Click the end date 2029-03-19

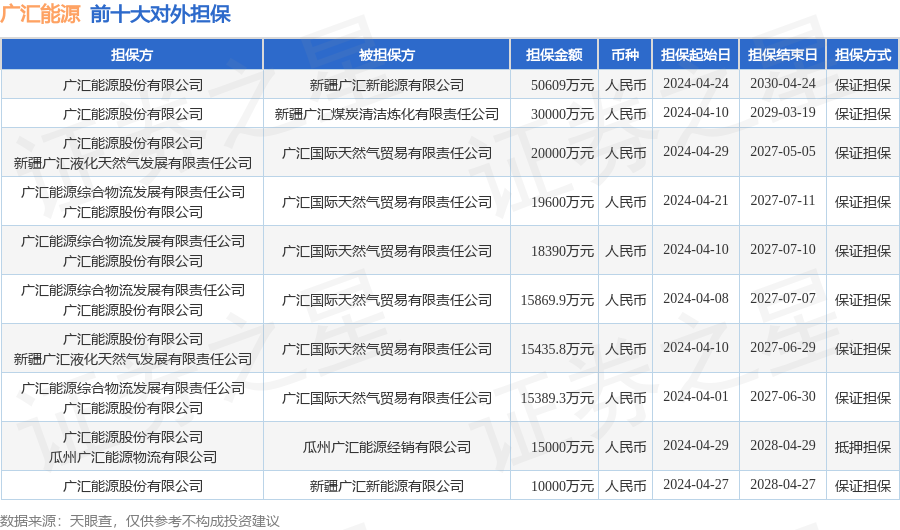pos(782,113)
